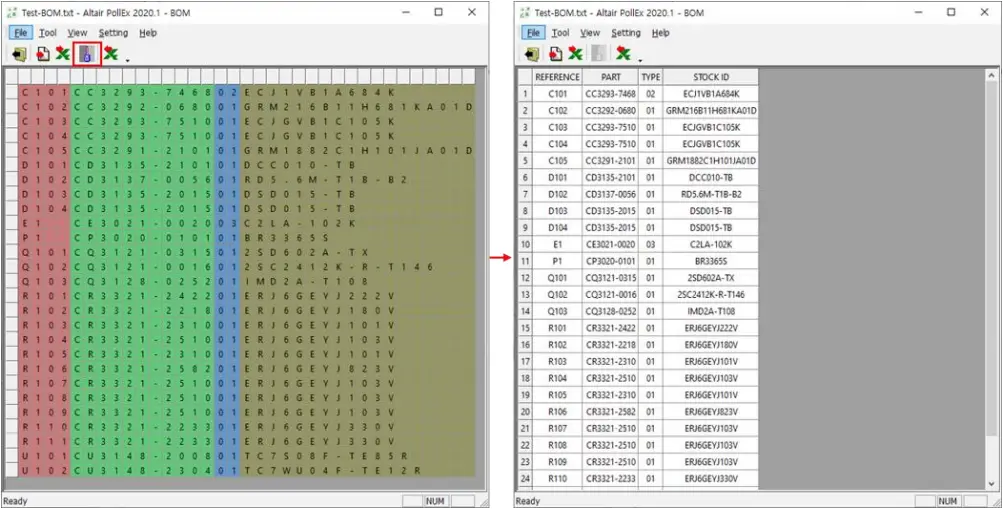Click stock ID BR3365S

pos(711,261)
